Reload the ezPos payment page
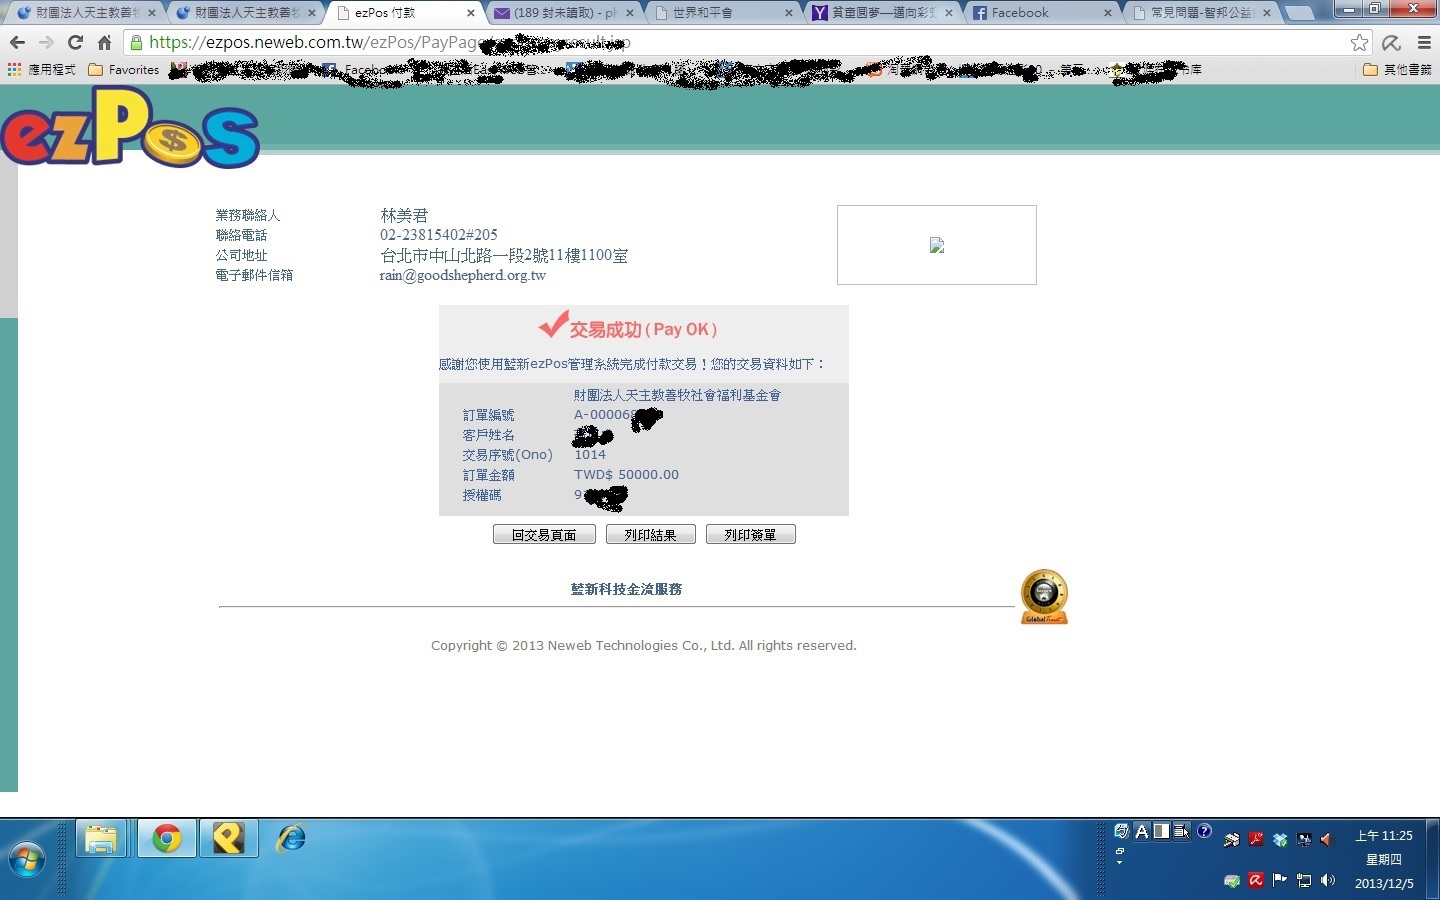The height and width of the screenshot is (900, 1440). click(x=75, y=43)
